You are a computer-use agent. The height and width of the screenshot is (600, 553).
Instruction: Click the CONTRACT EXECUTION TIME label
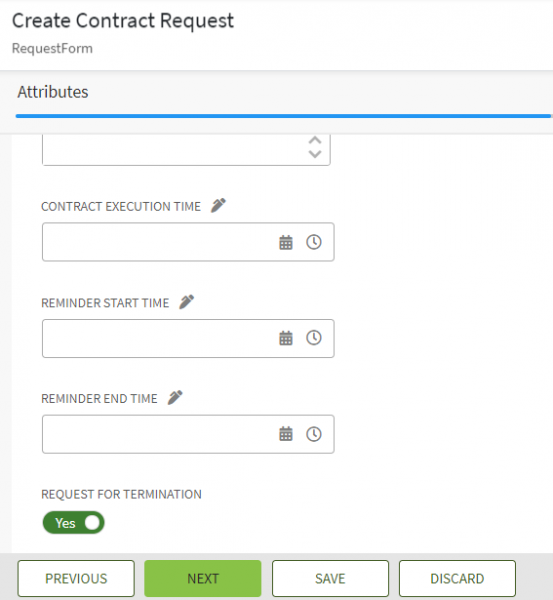[x=121, y=207]
